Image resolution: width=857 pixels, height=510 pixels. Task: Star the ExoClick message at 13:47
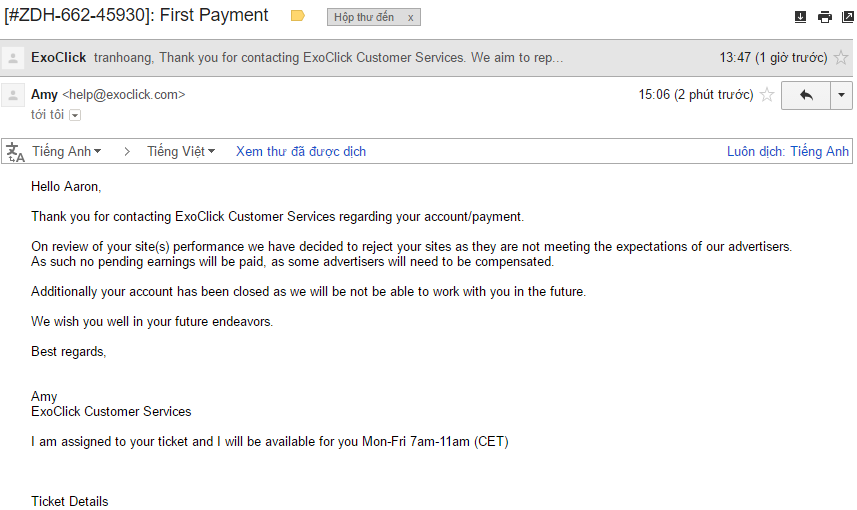tap(841, 58)
